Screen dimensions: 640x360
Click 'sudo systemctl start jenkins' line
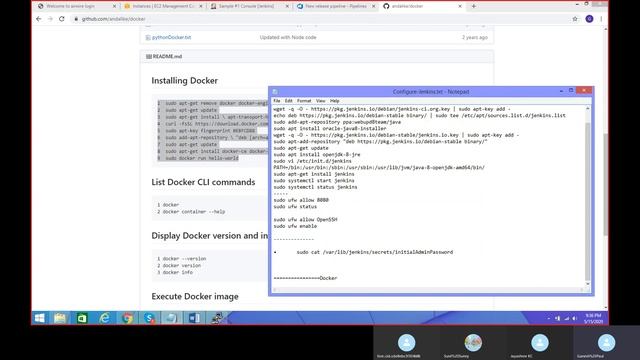pyautogui.click(x=314, y=180)
